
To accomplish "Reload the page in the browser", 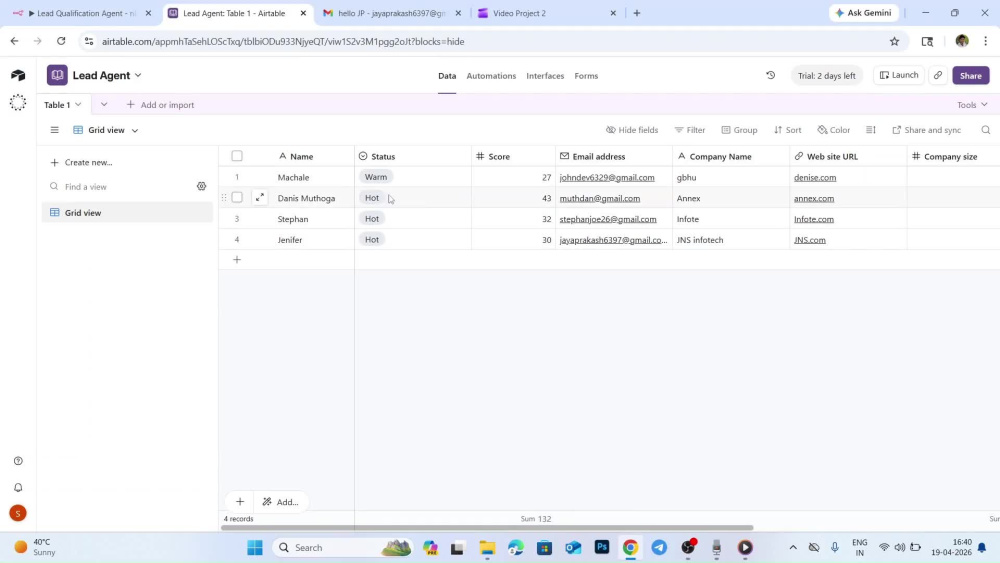I will (x=61, y=41).
